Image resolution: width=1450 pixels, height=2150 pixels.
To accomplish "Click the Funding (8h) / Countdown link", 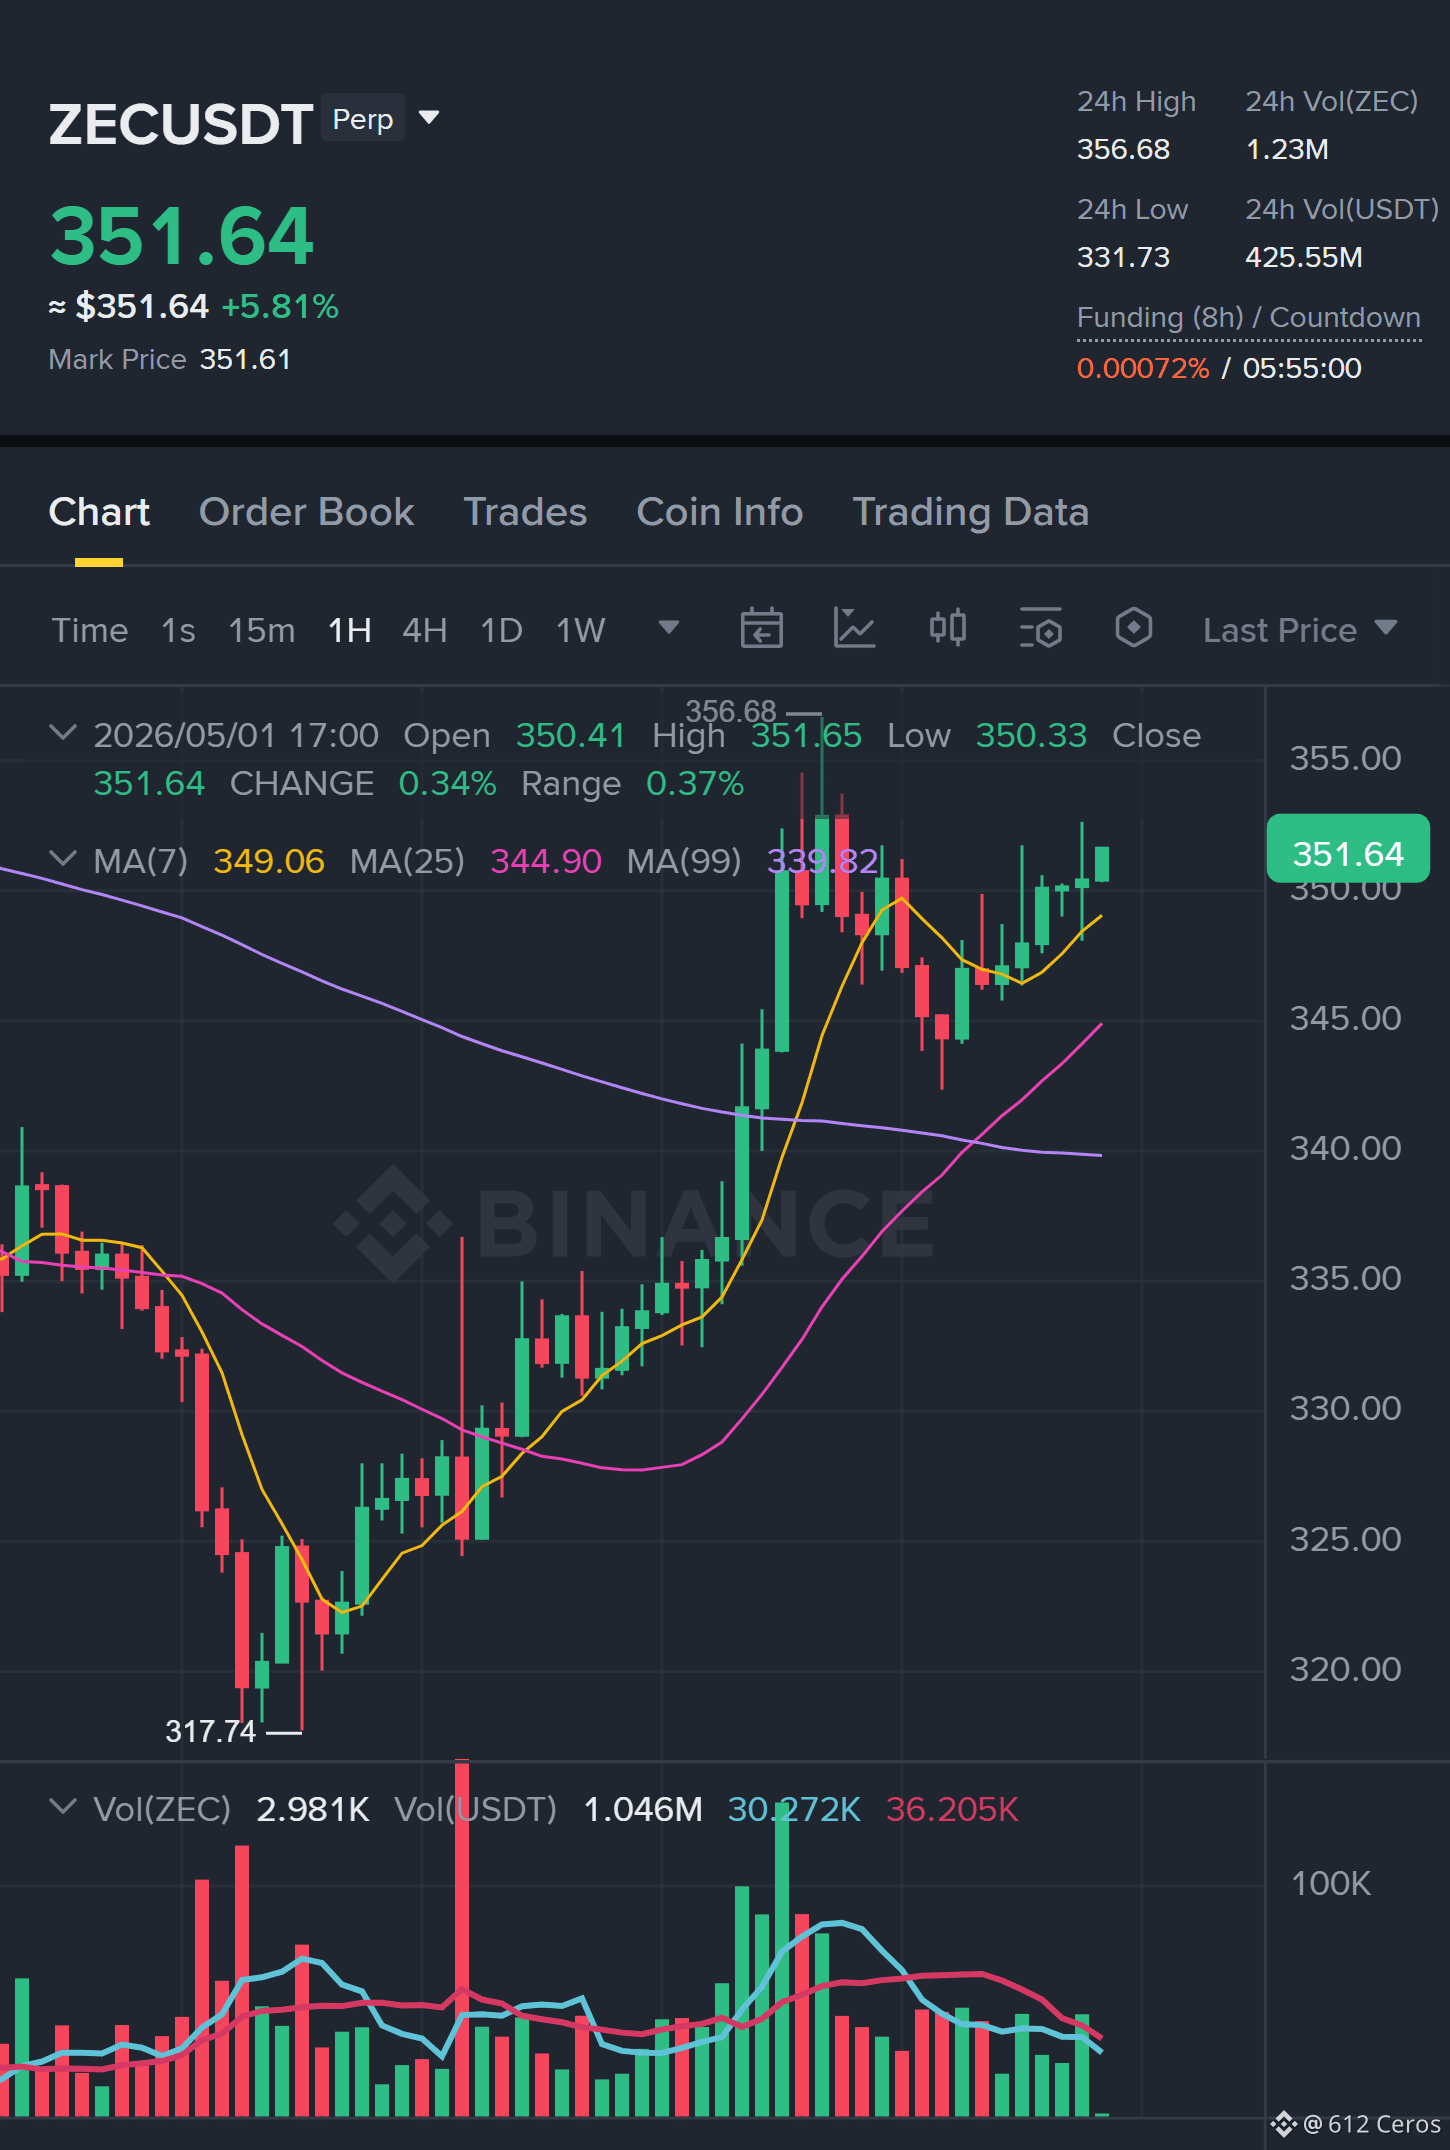I will 1248,318.
